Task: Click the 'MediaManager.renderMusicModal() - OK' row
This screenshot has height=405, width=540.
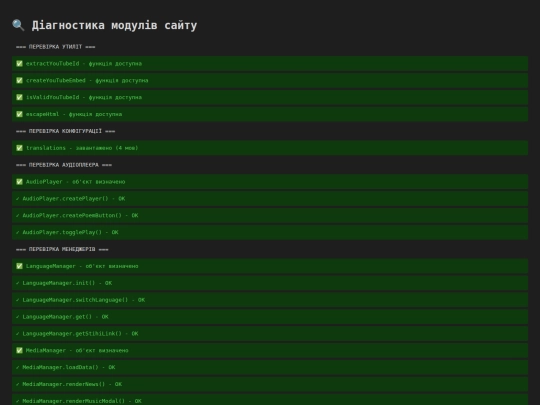Action: coord(270,399)
